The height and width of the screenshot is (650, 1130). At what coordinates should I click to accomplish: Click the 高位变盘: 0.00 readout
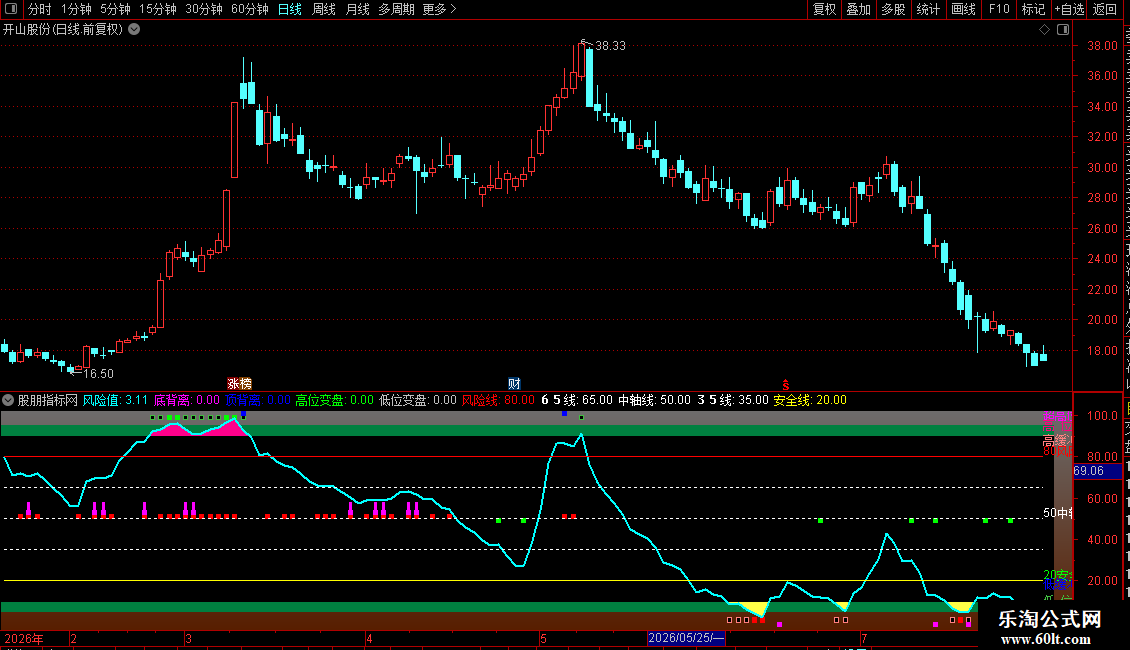click(x=334, y=400)
